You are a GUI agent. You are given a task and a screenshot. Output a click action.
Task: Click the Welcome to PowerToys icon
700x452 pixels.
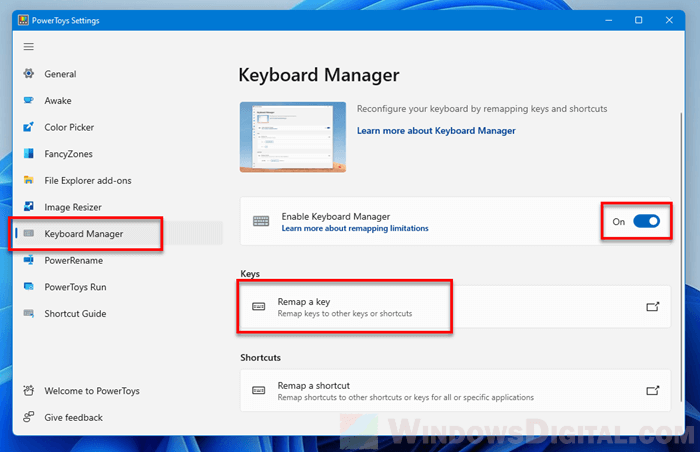(29, 391)
